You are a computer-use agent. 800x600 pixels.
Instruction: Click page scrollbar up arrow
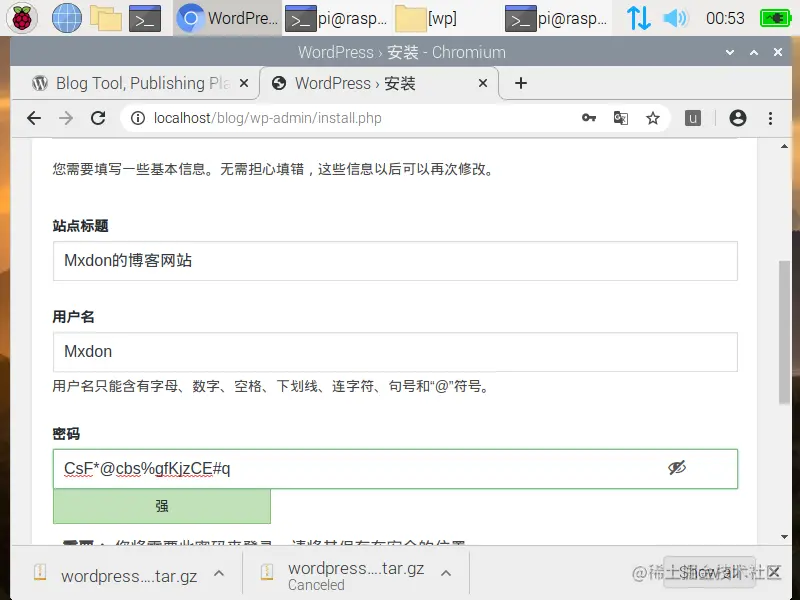click(784, 146)
